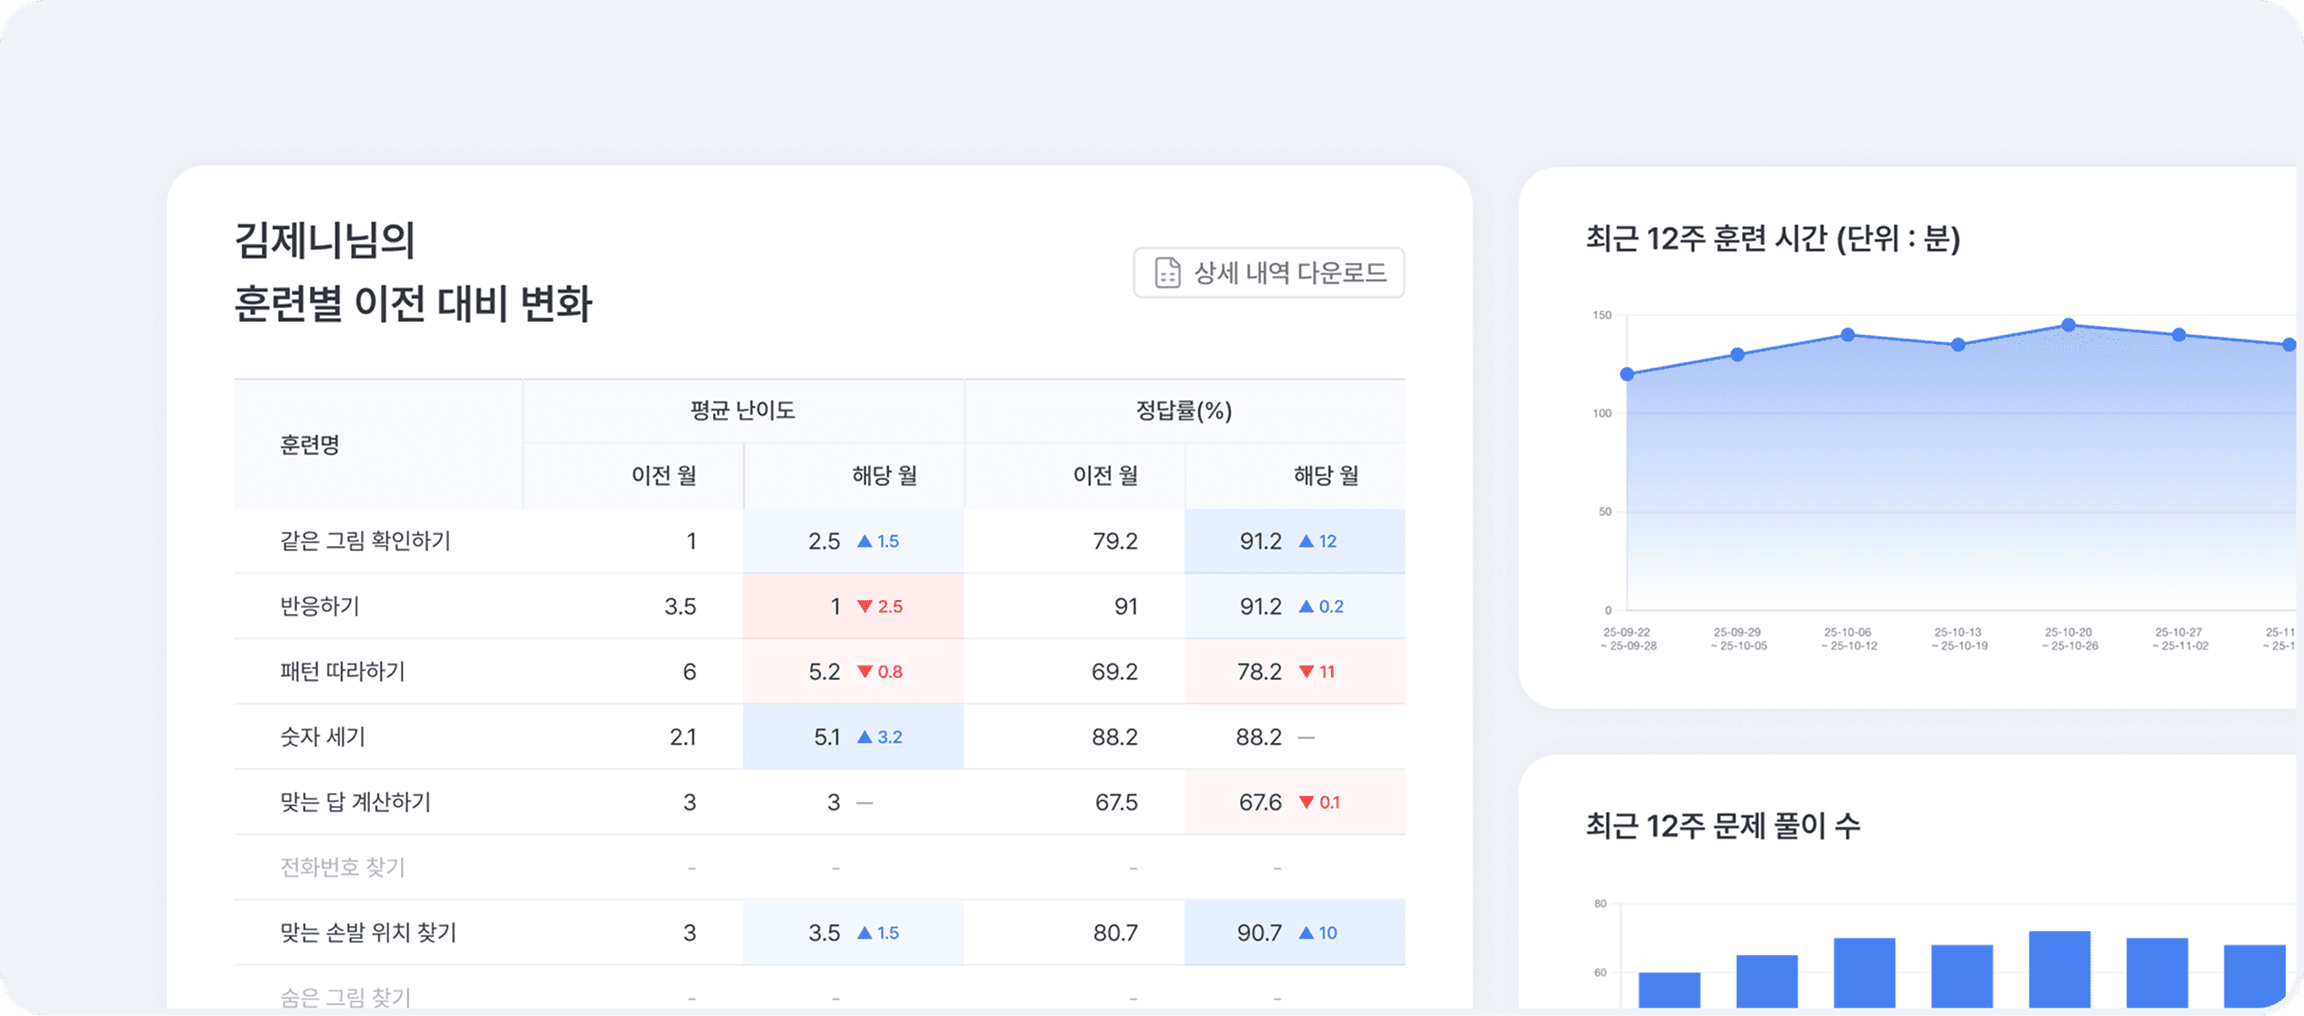Select the greyed-out 숨은 그림 찾기 row name
2304x1016 pixels.
pyautogui.click(x=345, y=997)
